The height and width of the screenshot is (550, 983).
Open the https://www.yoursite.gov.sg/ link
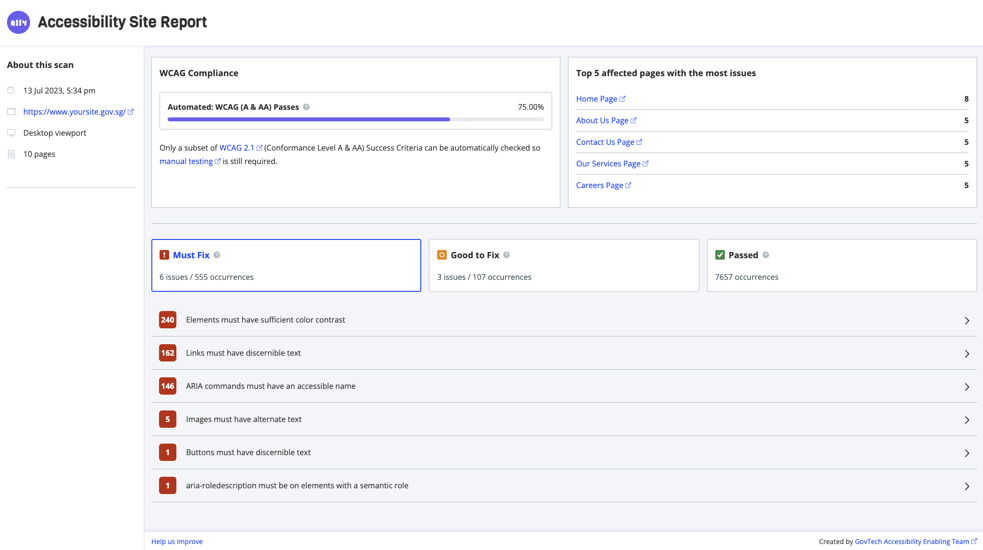pyautogui.click(x=75, y=112)
